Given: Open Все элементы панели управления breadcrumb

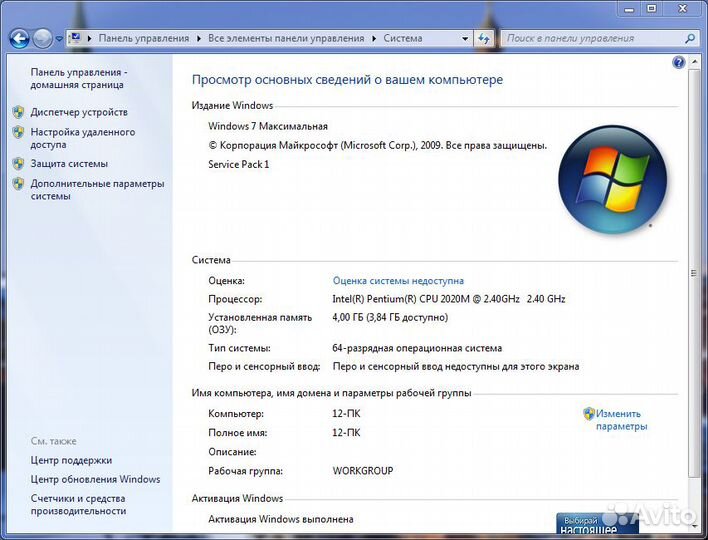Looking at the screenshot, I should click(286, 38).
